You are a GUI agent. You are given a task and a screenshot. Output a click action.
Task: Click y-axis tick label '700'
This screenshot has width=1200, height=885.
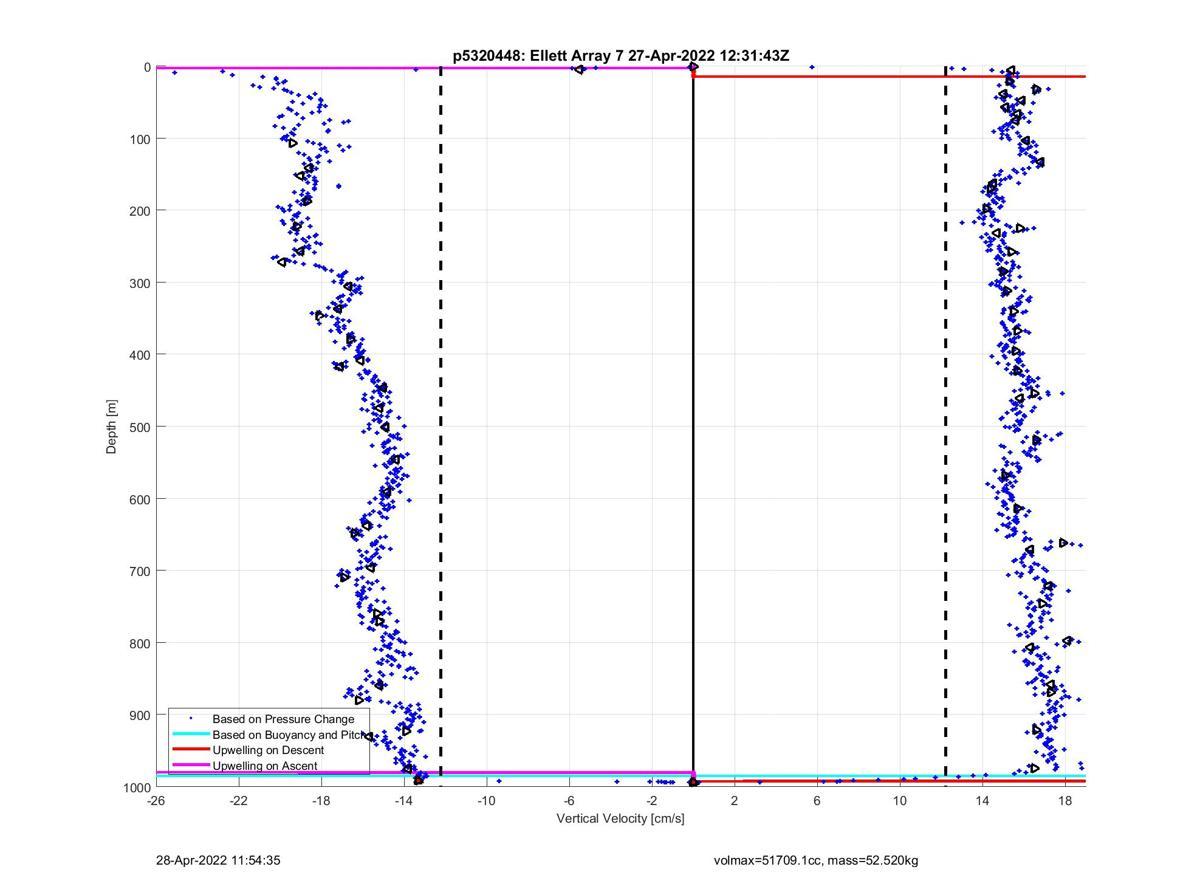[x=139, y=571]
